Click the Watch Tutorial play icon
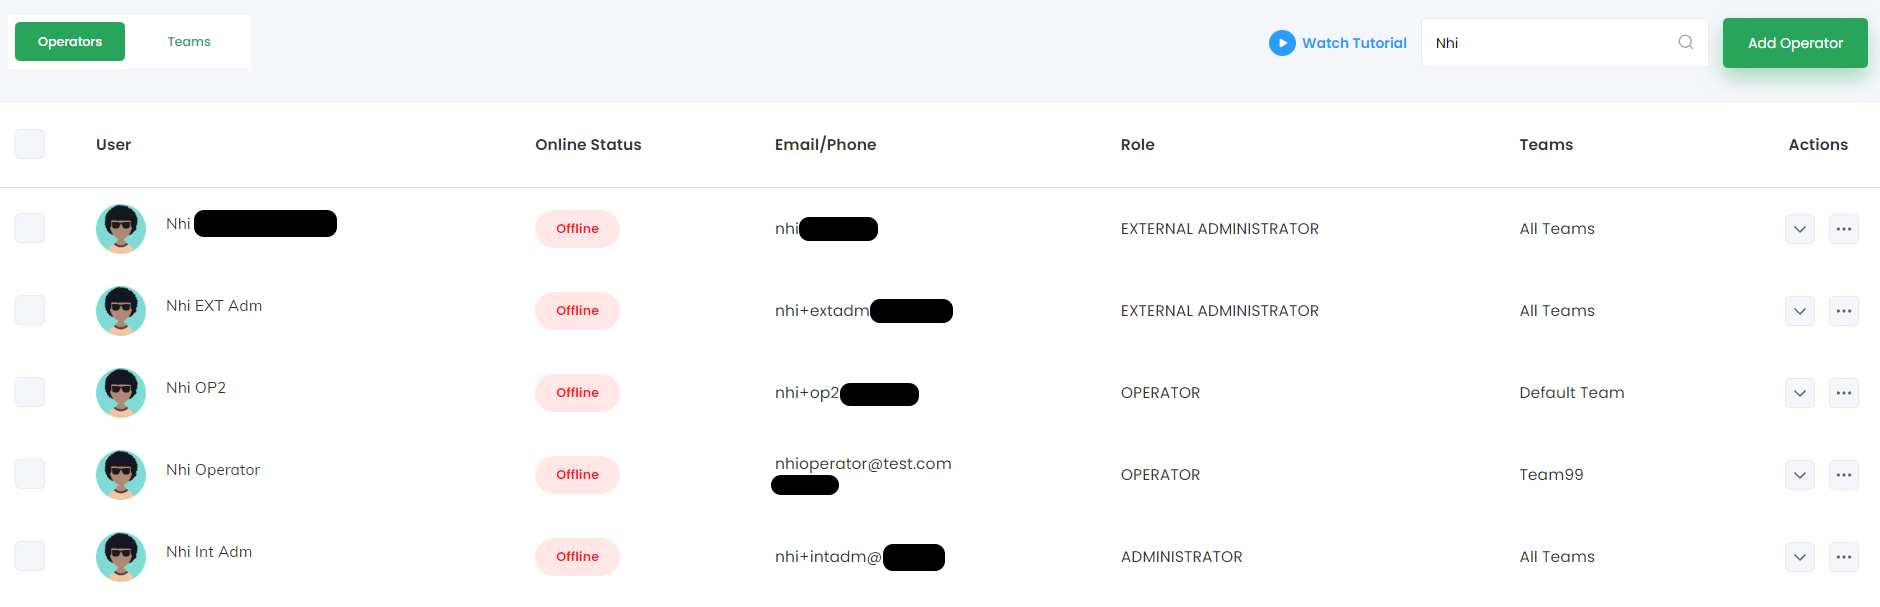The height and width of the screenshot is (607, 1880). tap(1282, 43)
